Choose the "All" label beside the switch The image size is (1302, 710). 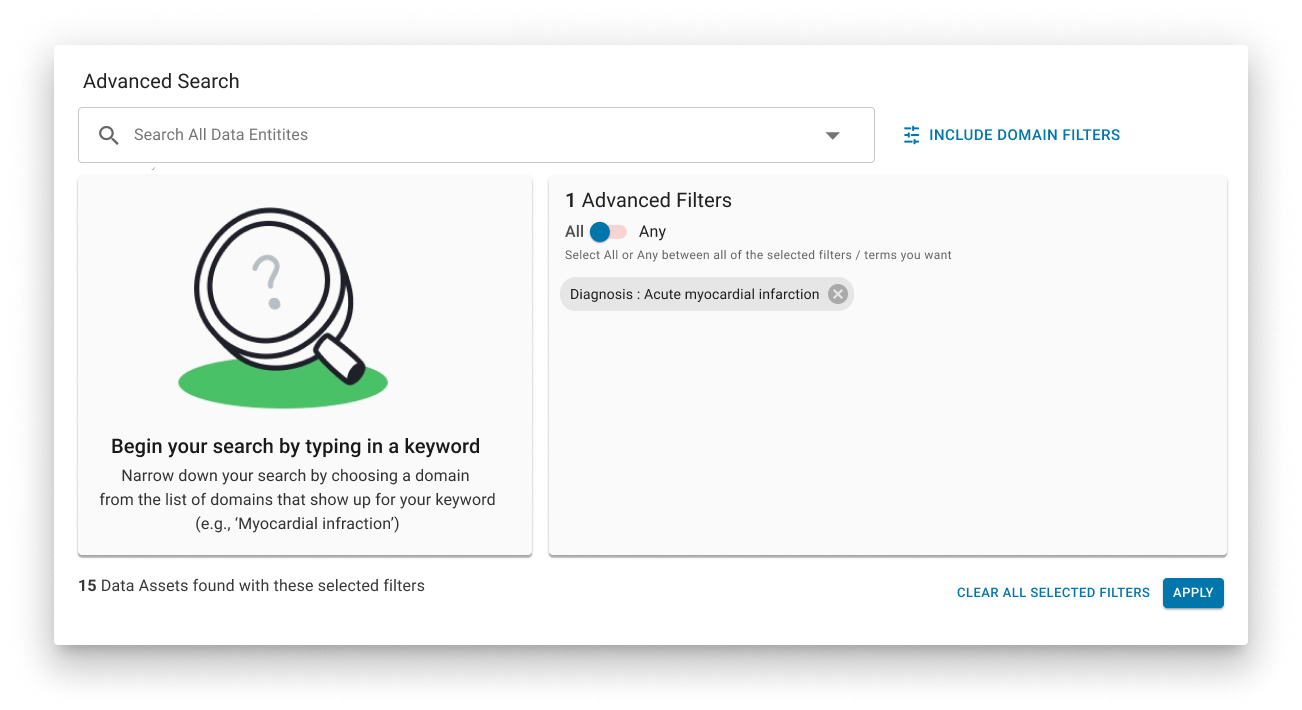(574, 232)
